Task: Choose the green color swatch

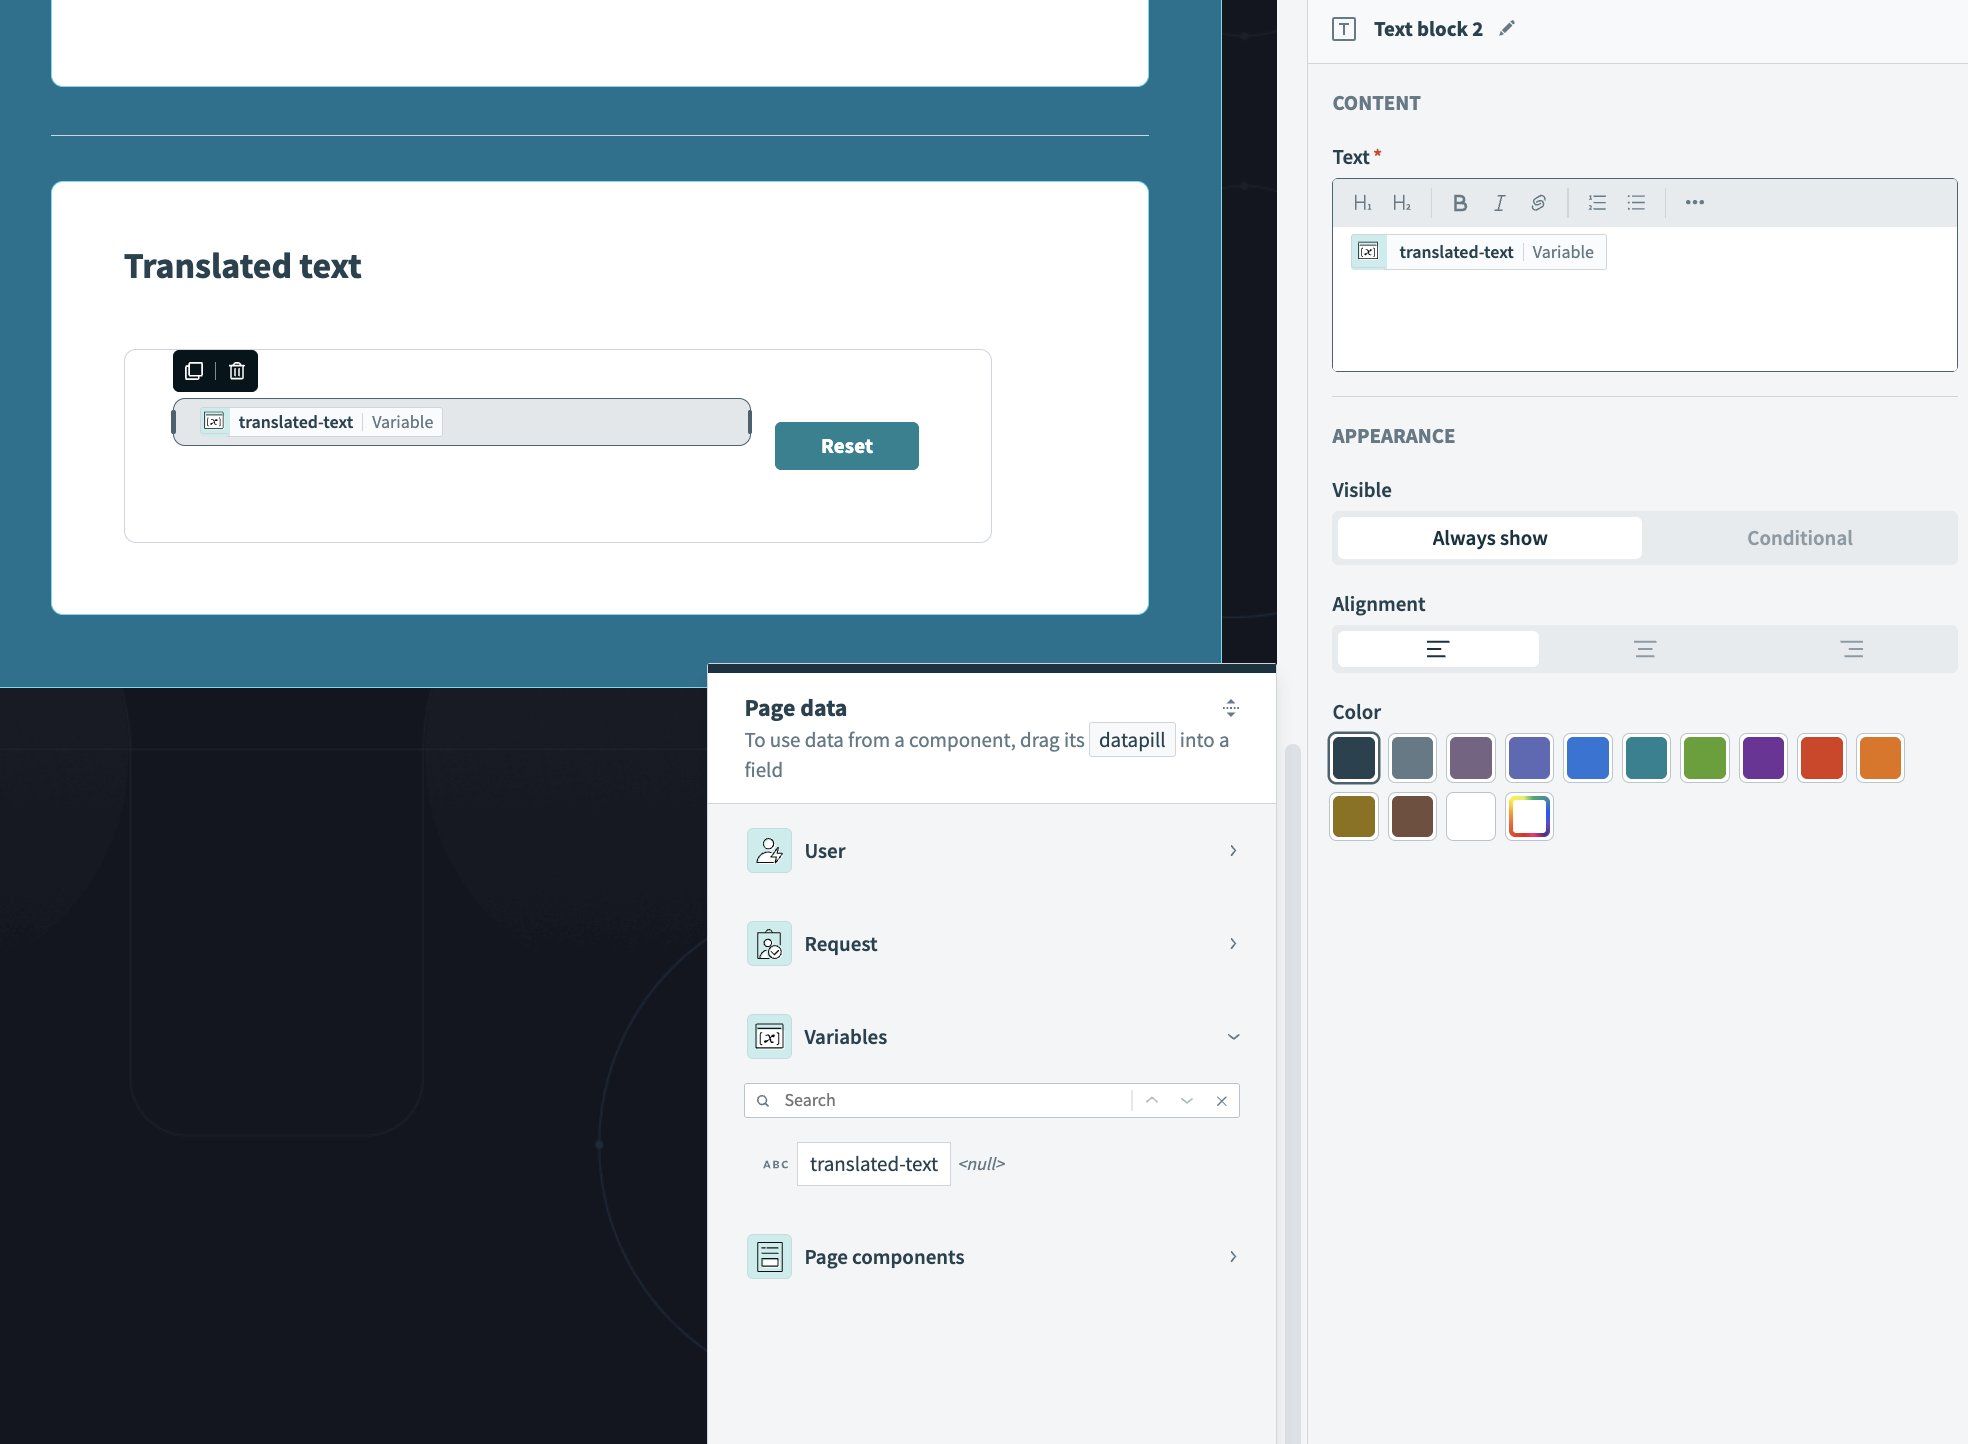Action: (1704, 758)
